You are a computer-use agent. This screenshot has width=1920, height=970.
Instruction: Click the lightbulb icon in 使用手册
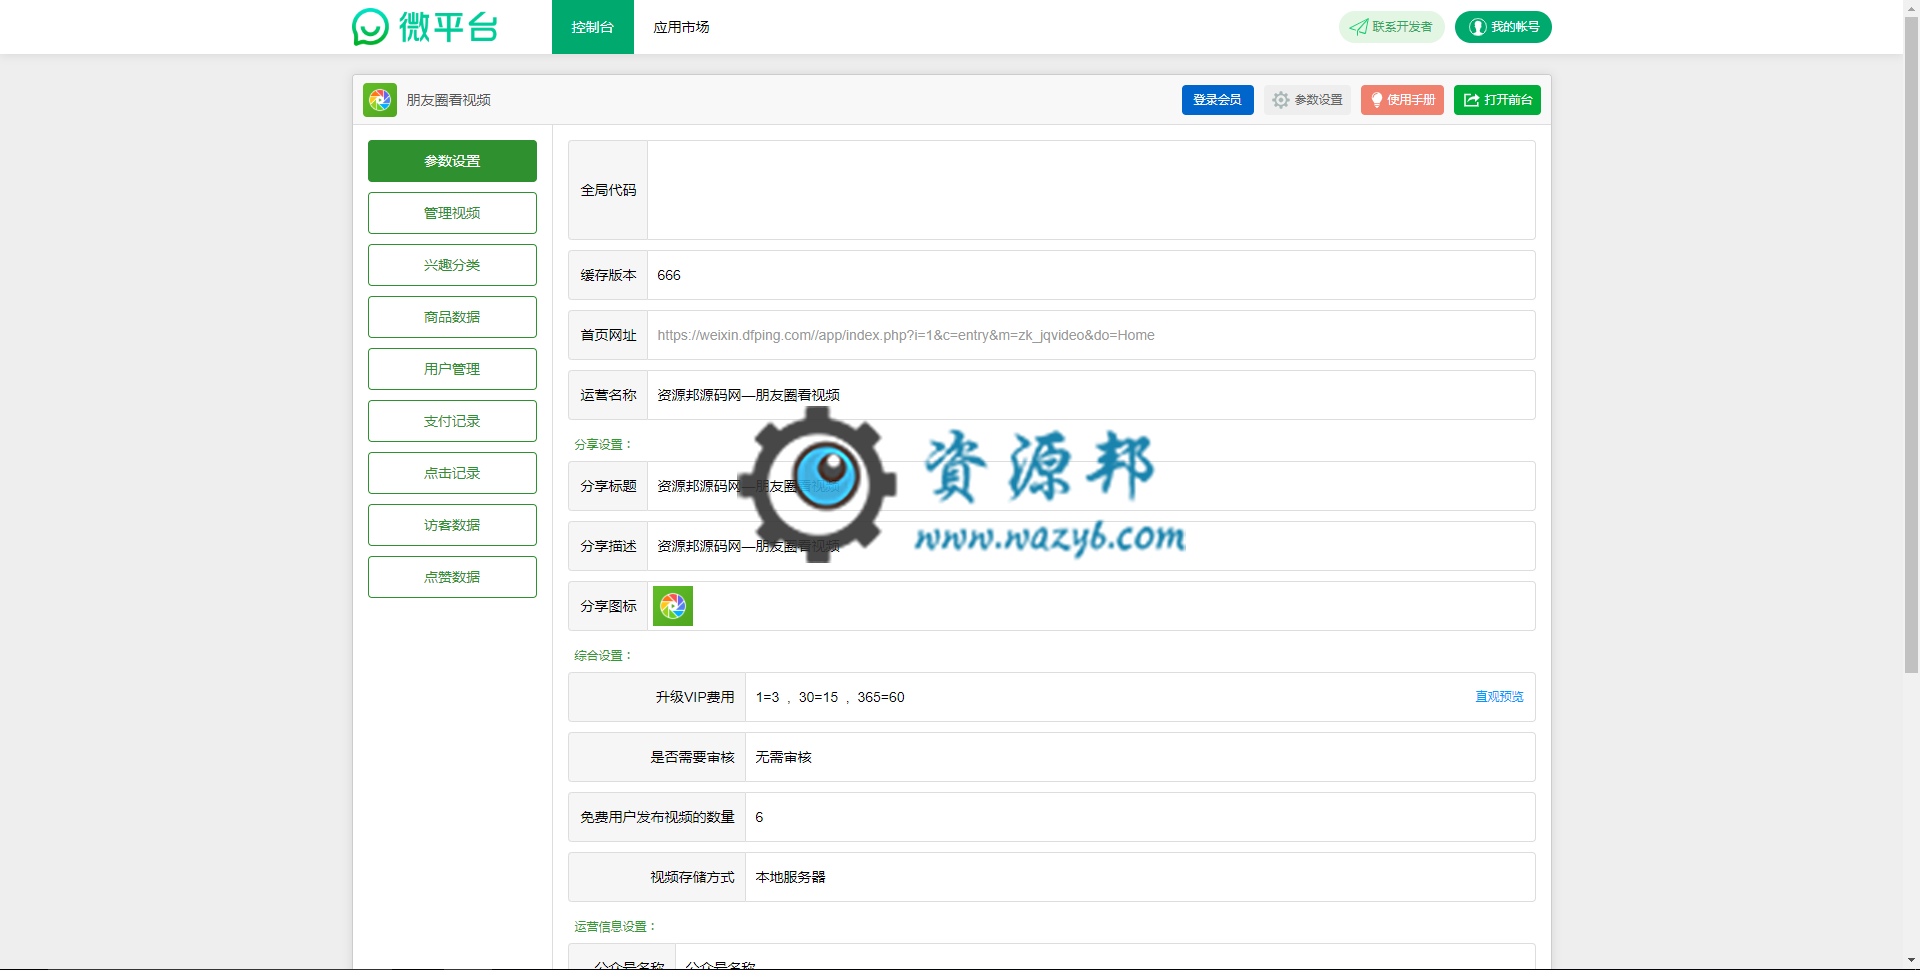[x=1376, y=100]
